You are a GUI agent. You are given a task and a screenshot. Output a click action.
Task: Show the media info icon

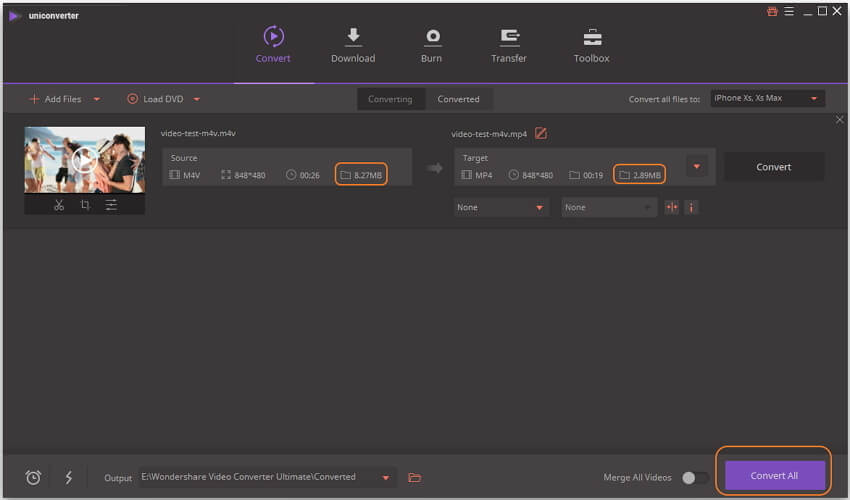point(691,207)
